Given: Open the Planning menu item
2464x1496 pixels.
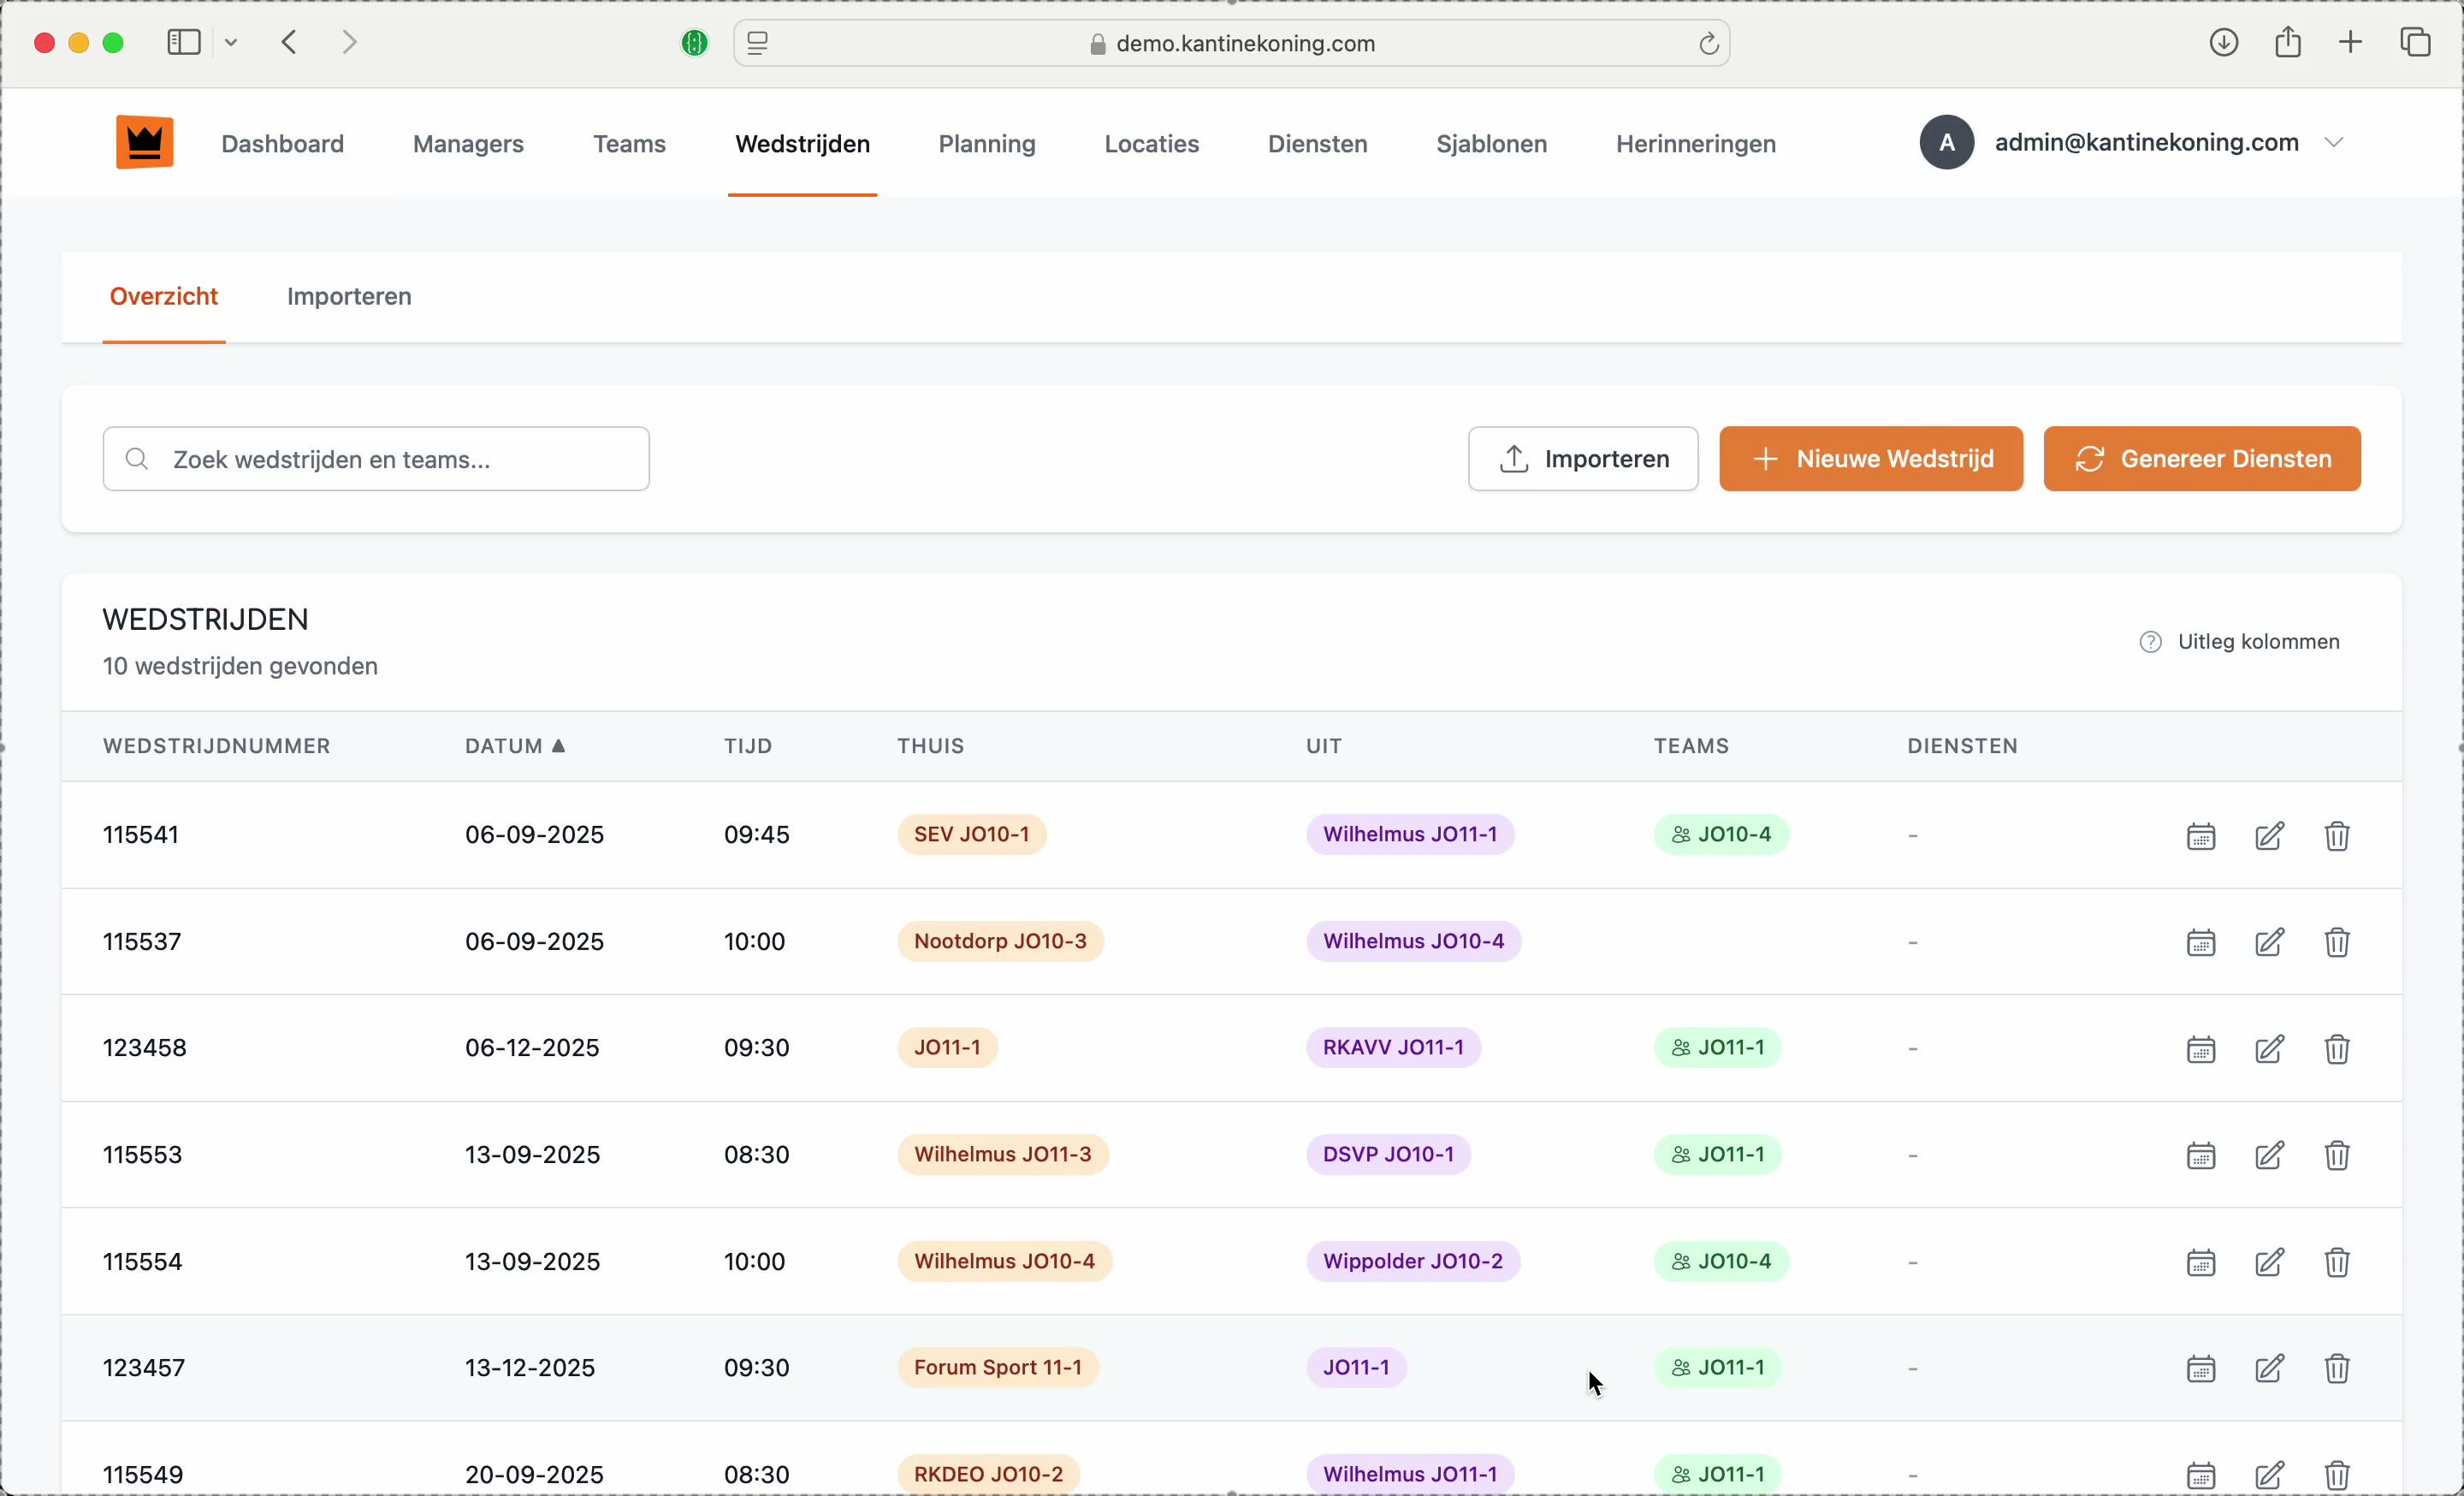Looking at the screenshot, I should click(986, 145).
